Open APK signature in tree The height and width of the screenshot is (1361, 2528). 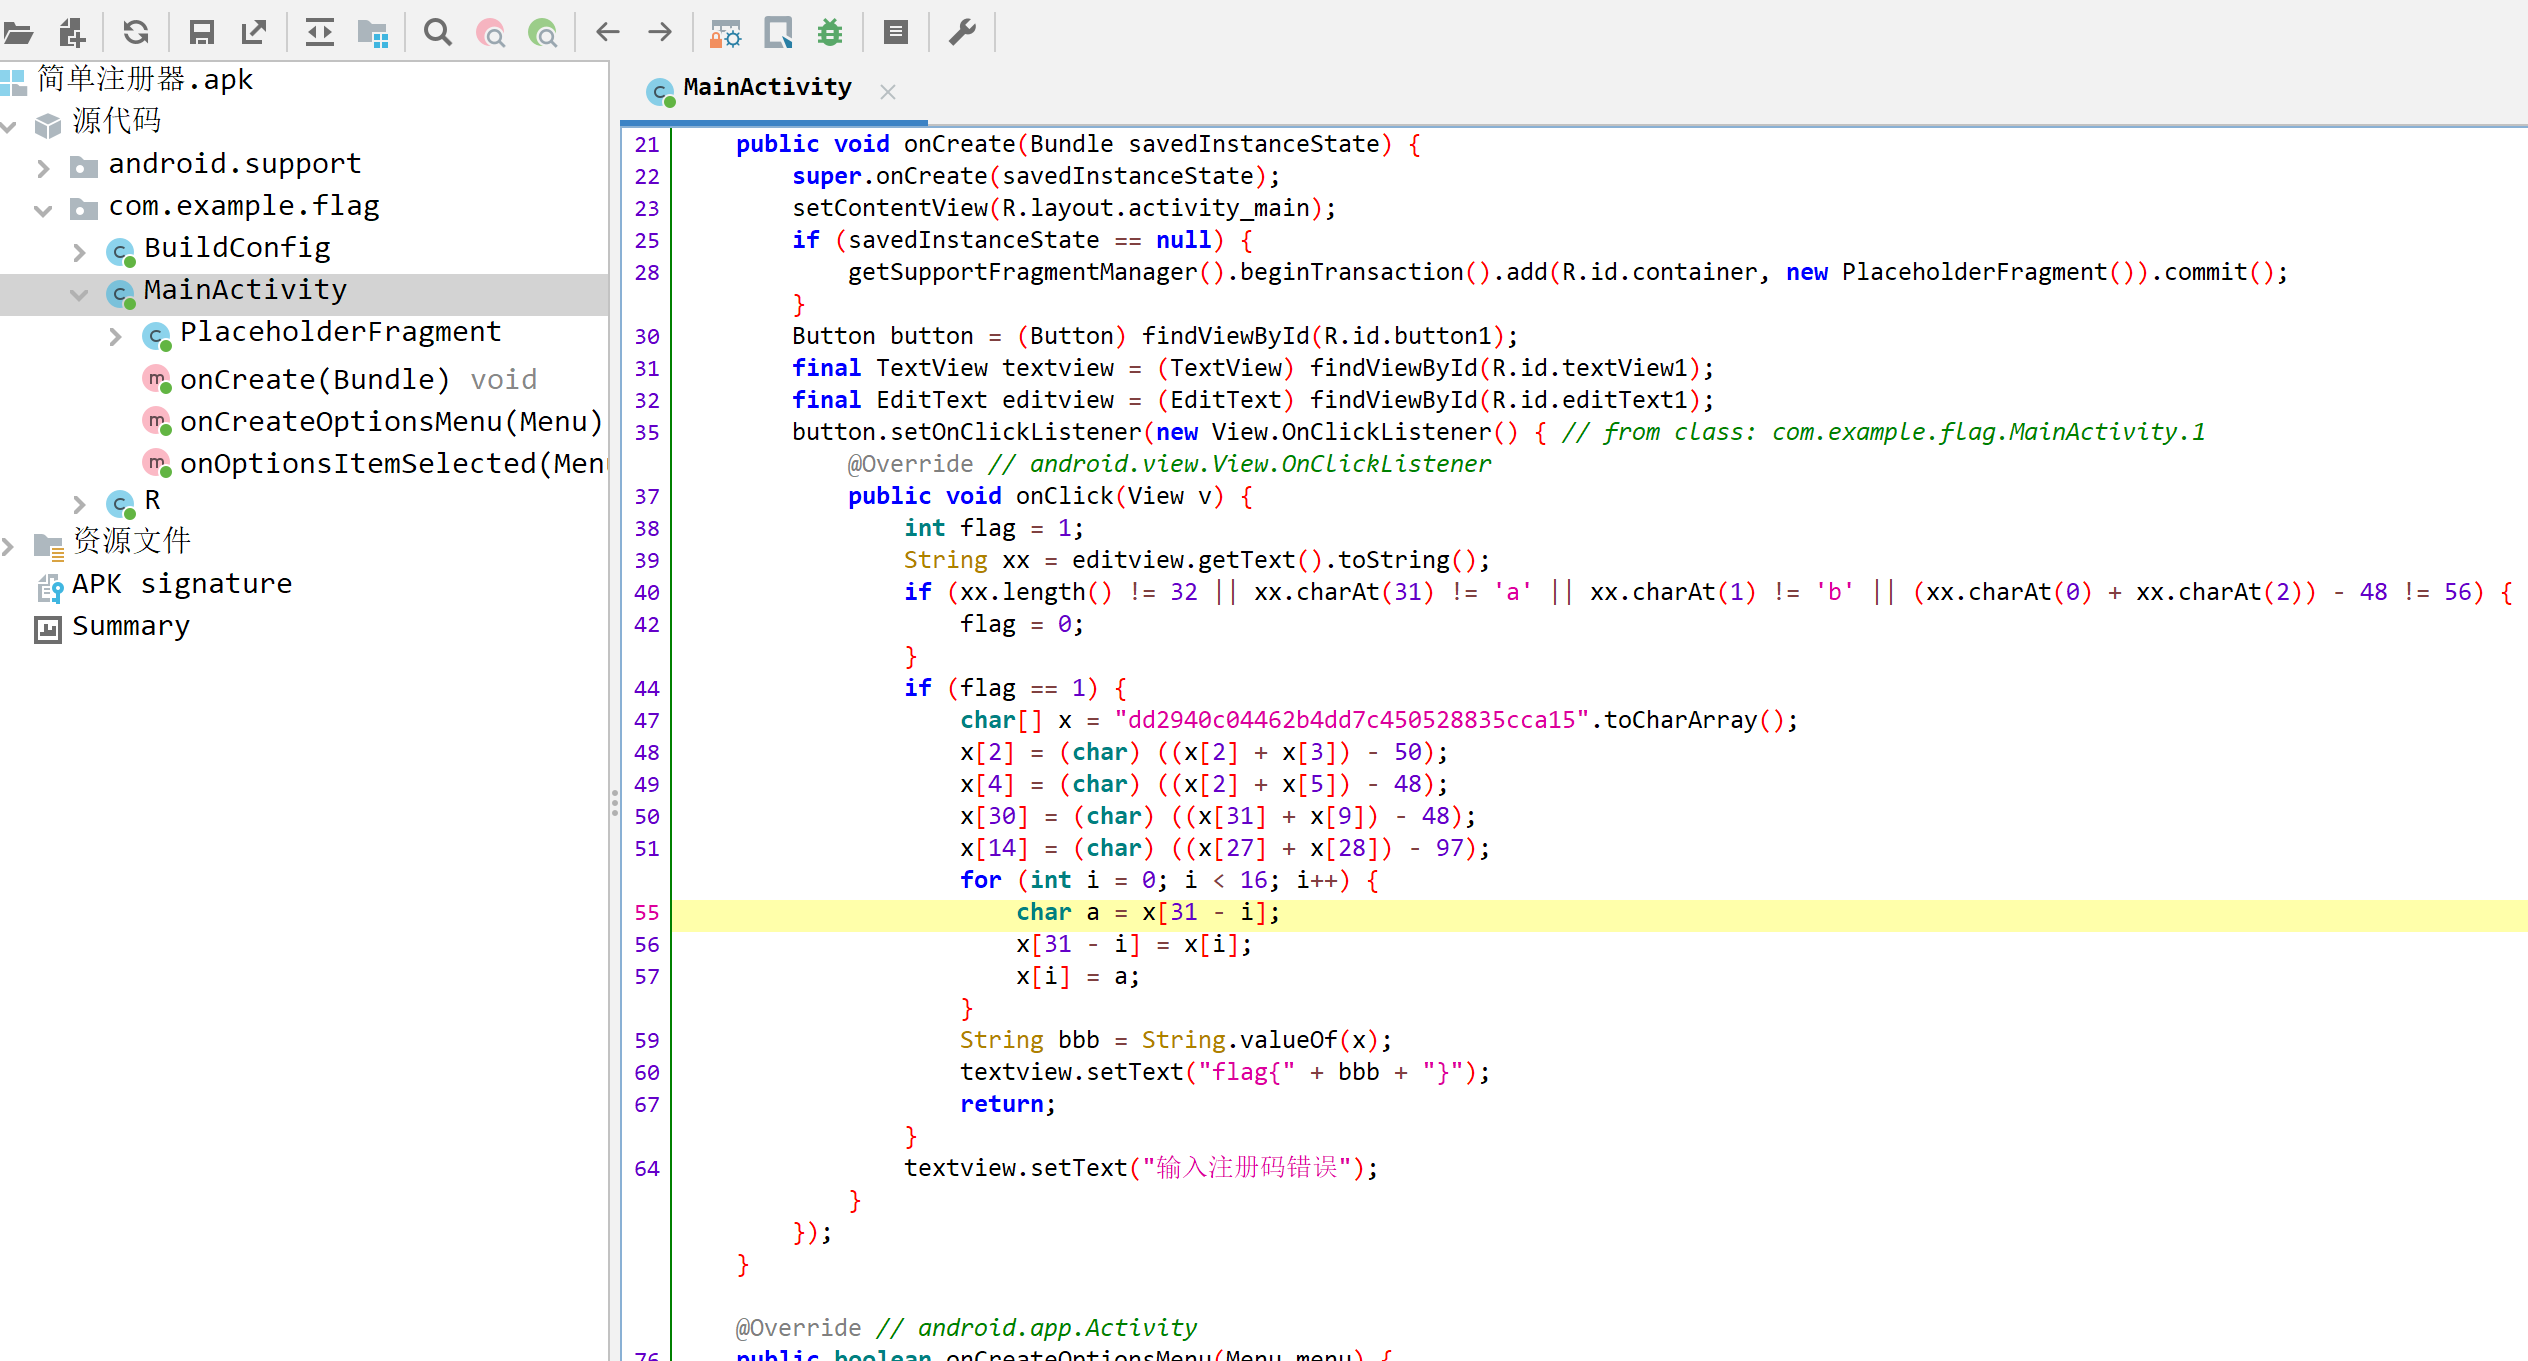[181, 584]
